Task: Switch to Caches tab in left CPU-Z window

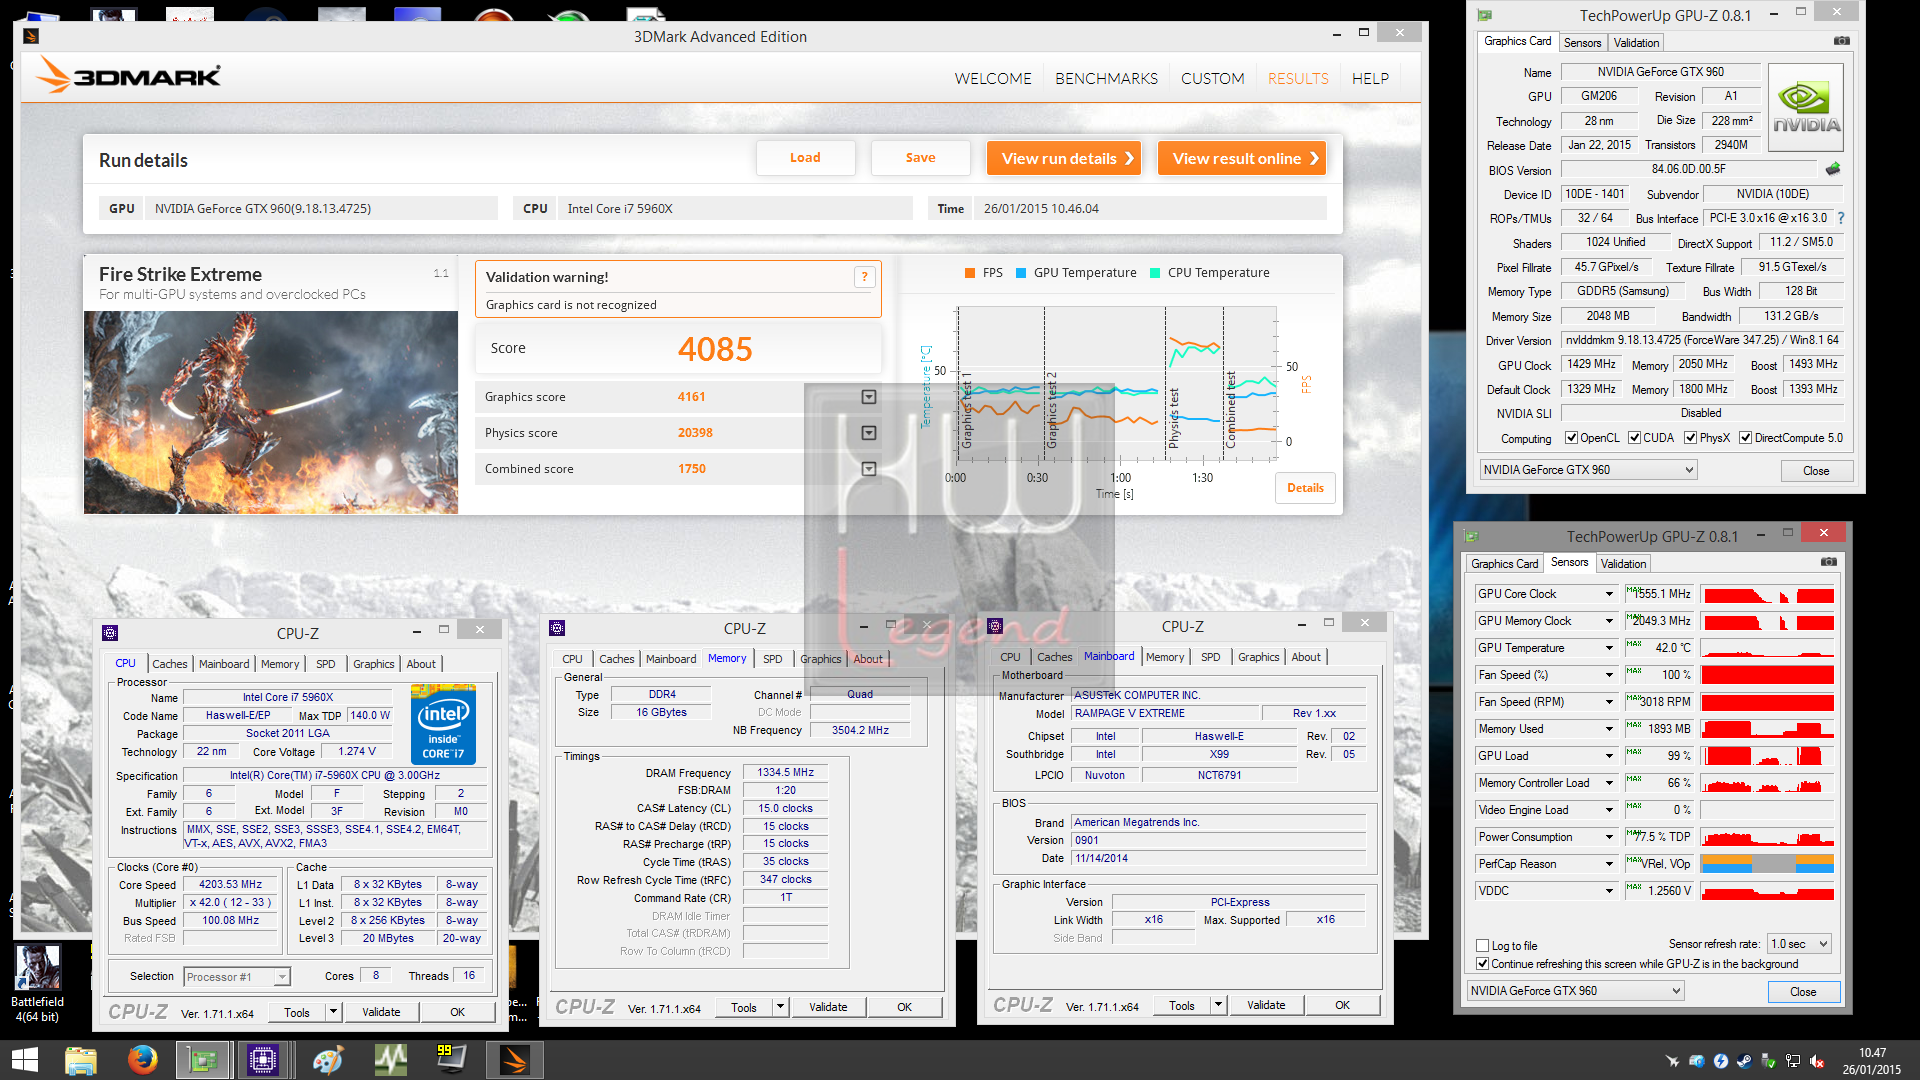Action: tap(169, 664)
